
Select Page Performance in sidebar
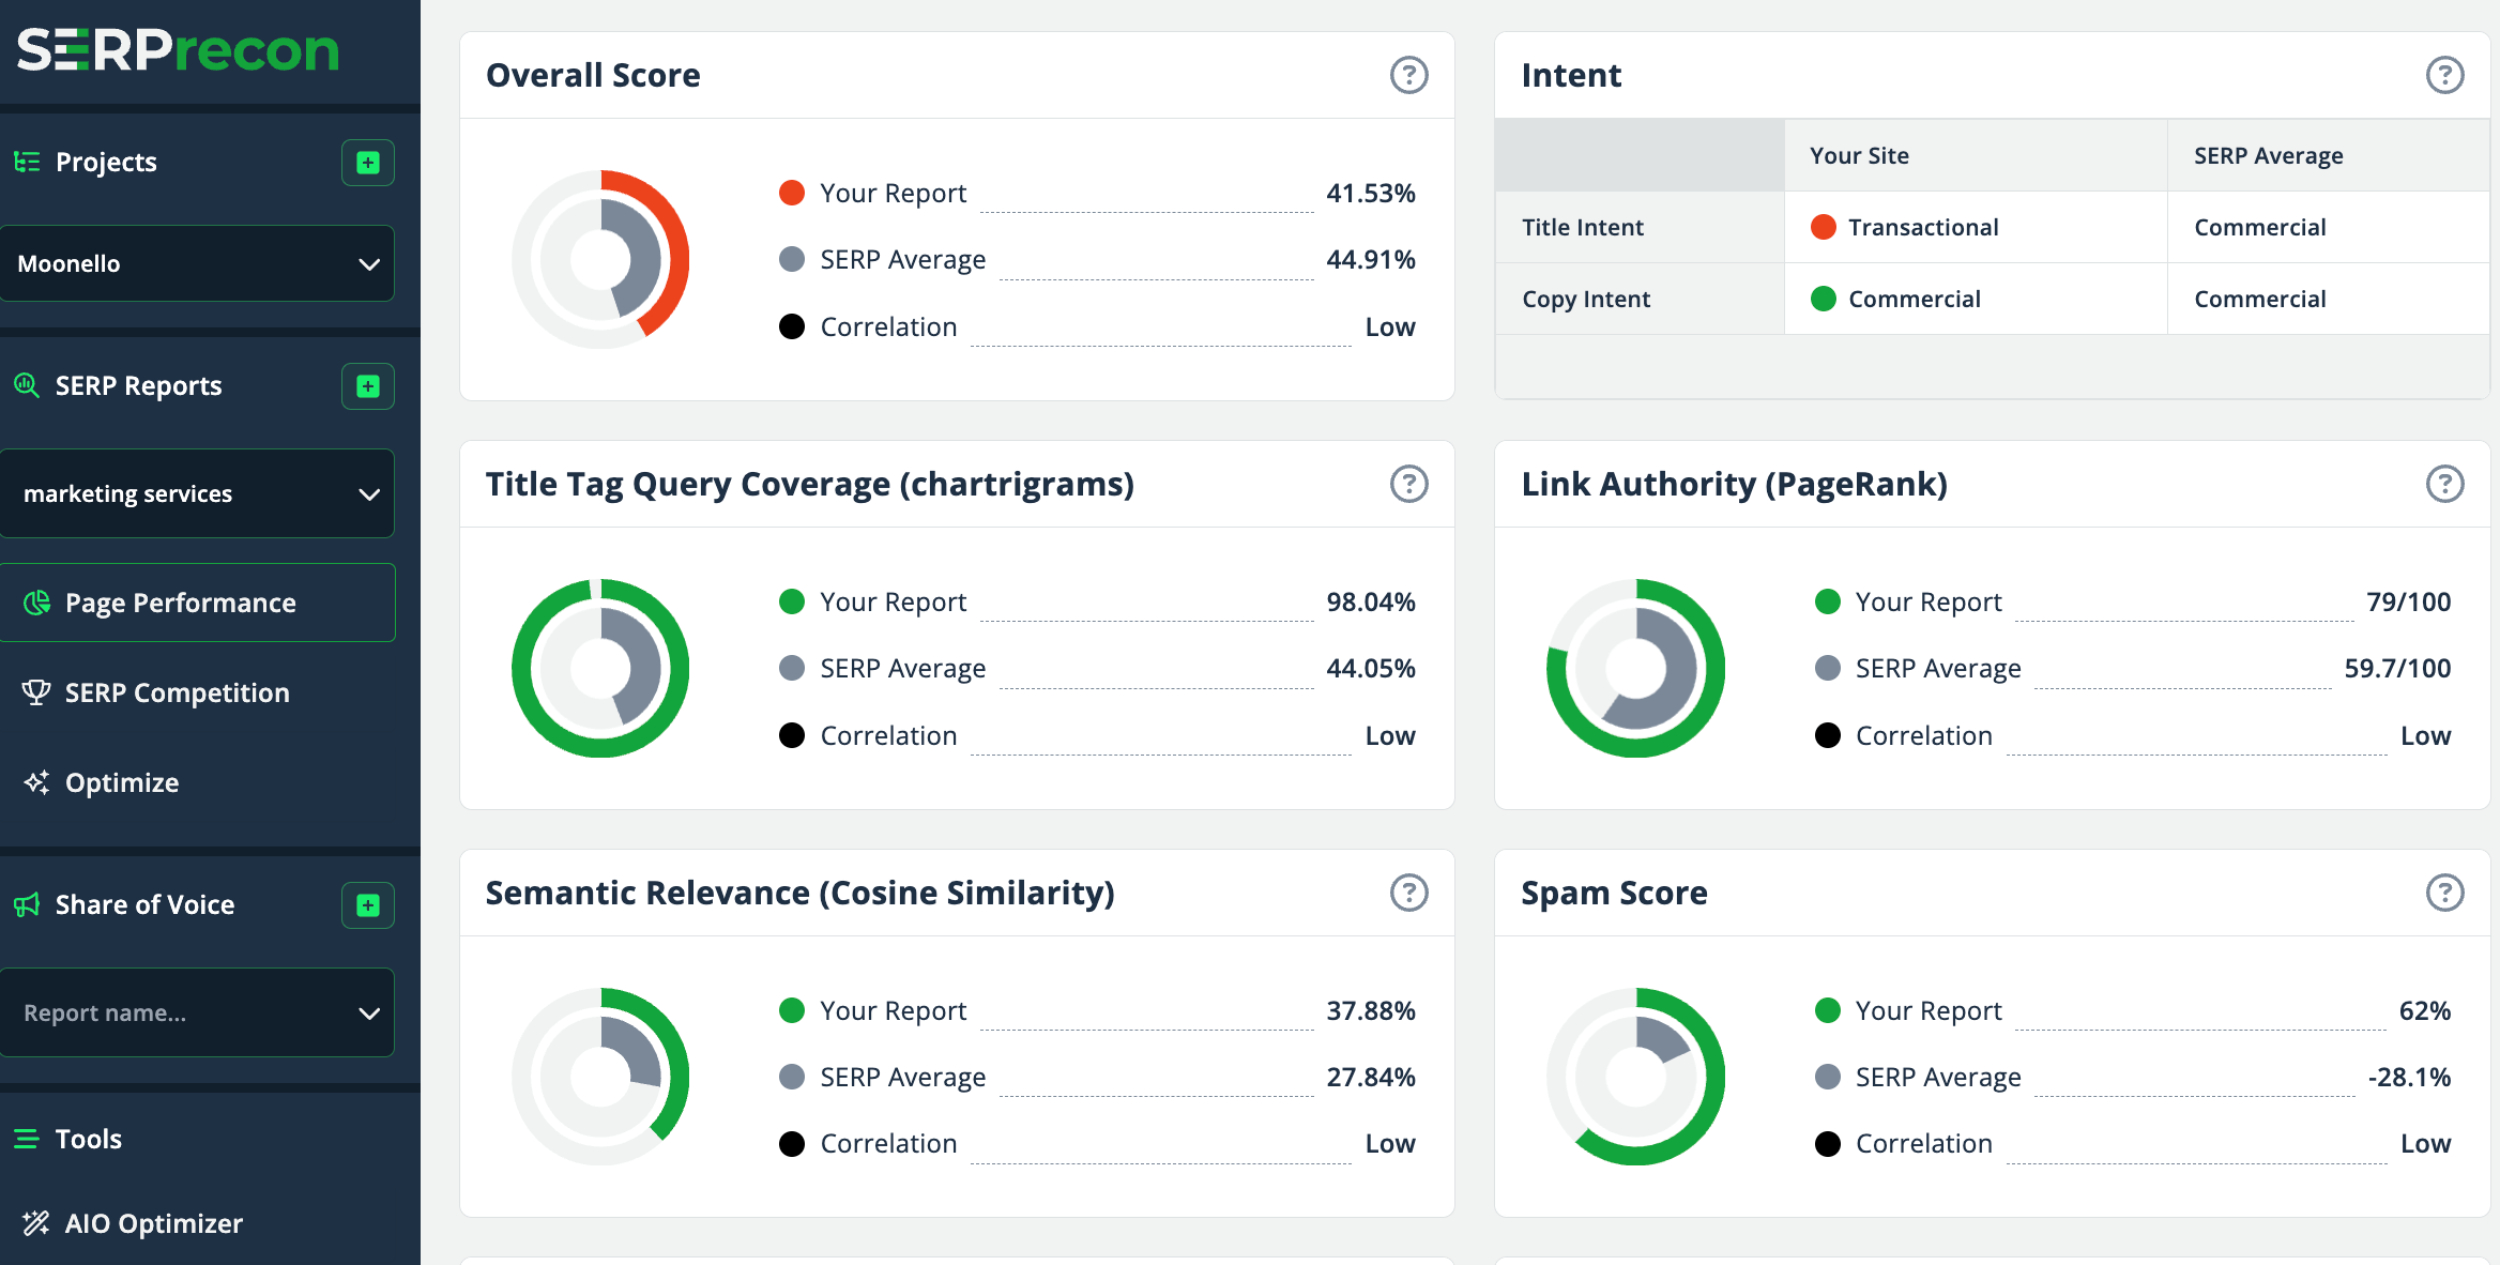[180, 603]
